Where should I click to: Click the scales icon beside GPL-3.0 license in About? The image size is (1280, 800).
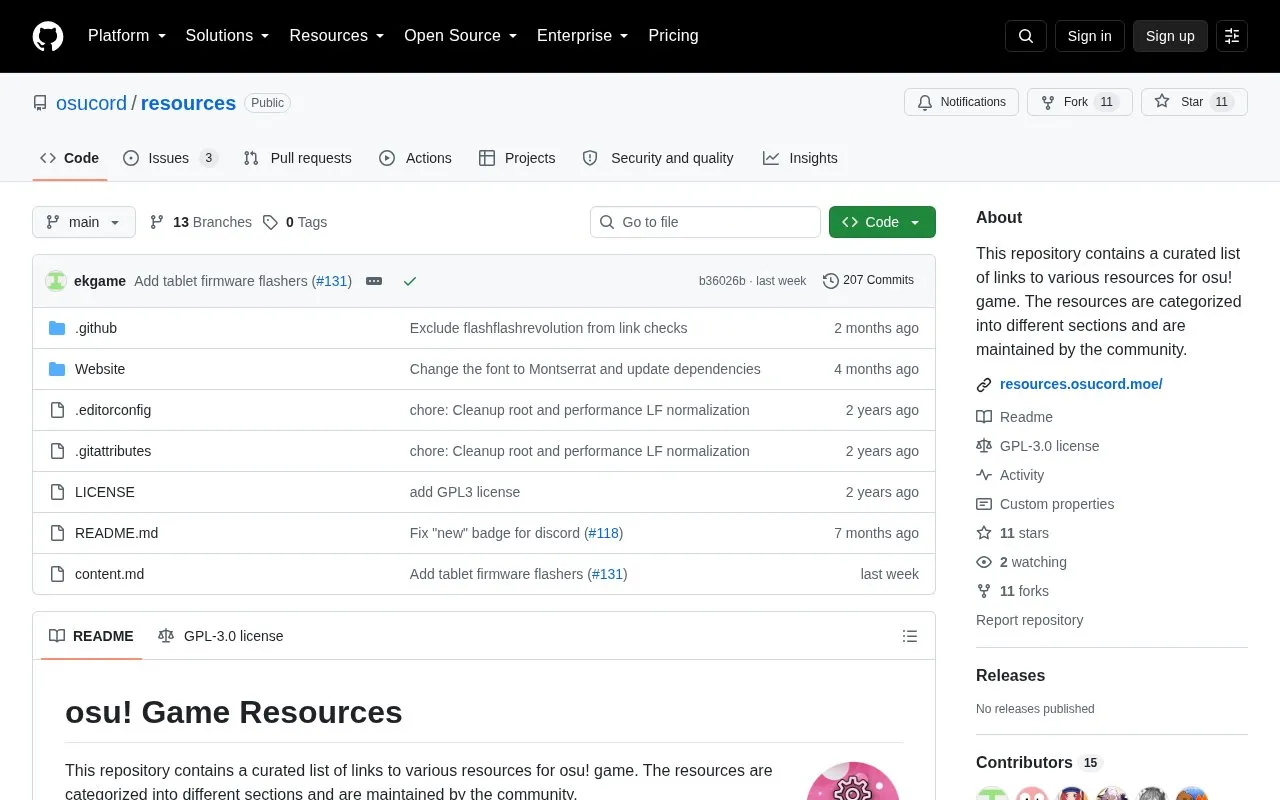[x=984, y=446]
